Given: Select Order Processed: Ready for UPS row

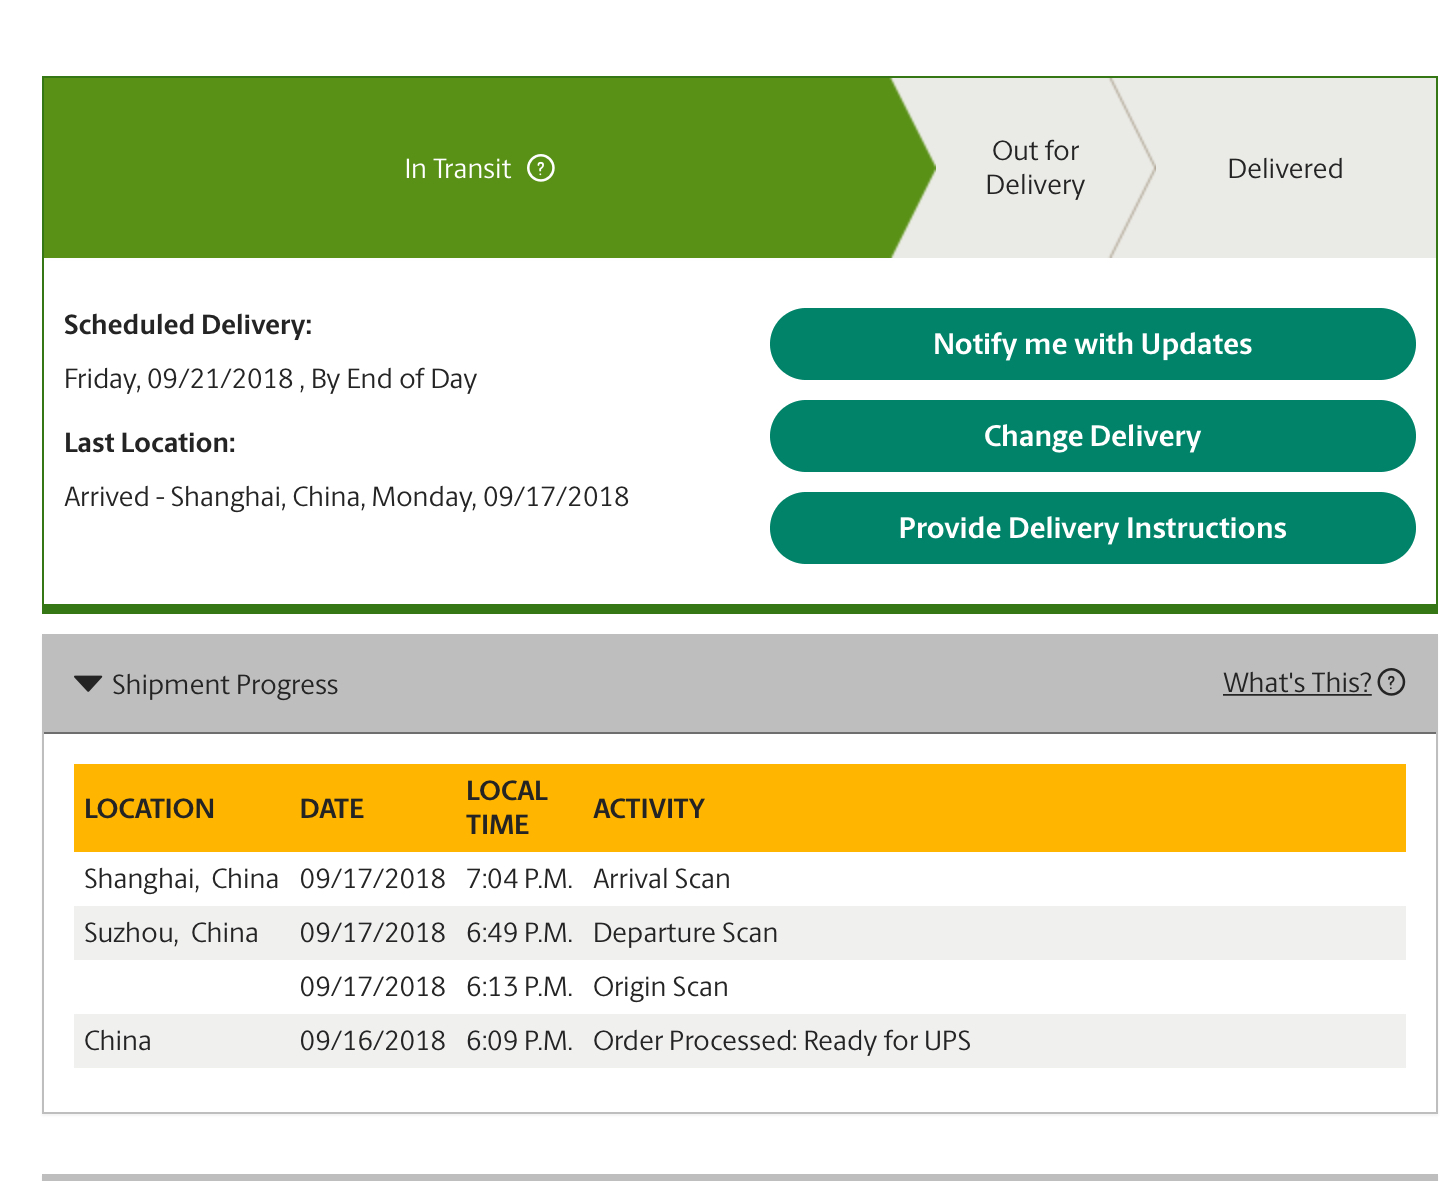Looking at the screenshot, I should 781,1041.
